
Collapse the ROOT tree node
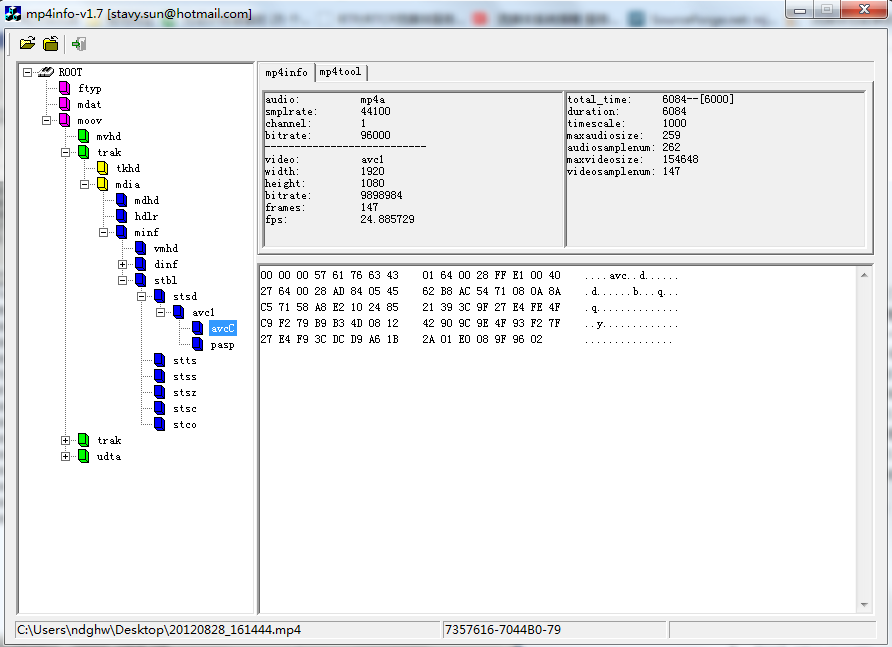pyautogui.click(x=27, y=72)
